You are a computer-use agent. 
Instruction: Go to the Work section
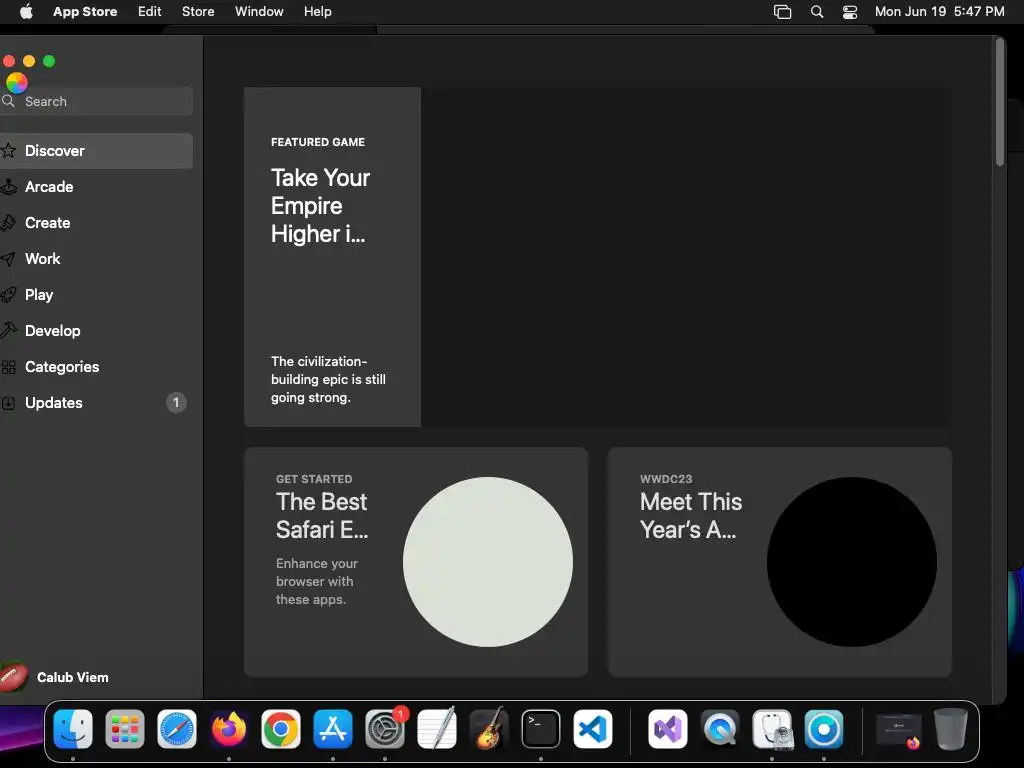tap(96, 259)
